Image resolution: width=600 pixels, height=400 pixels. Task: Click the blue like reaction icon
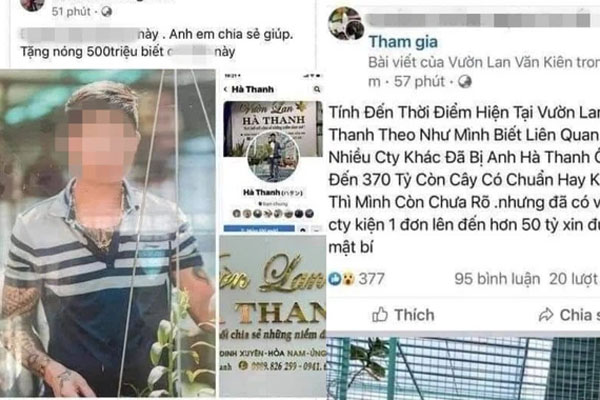[x=334, y=279]
